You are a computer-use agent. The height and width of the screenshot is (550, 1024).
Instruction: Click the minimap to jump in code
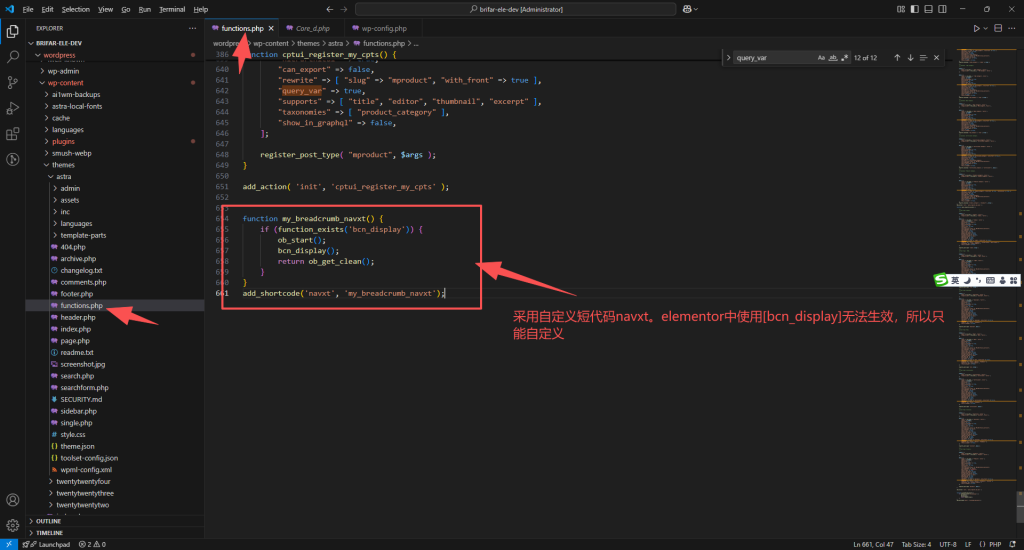[975, 200]
